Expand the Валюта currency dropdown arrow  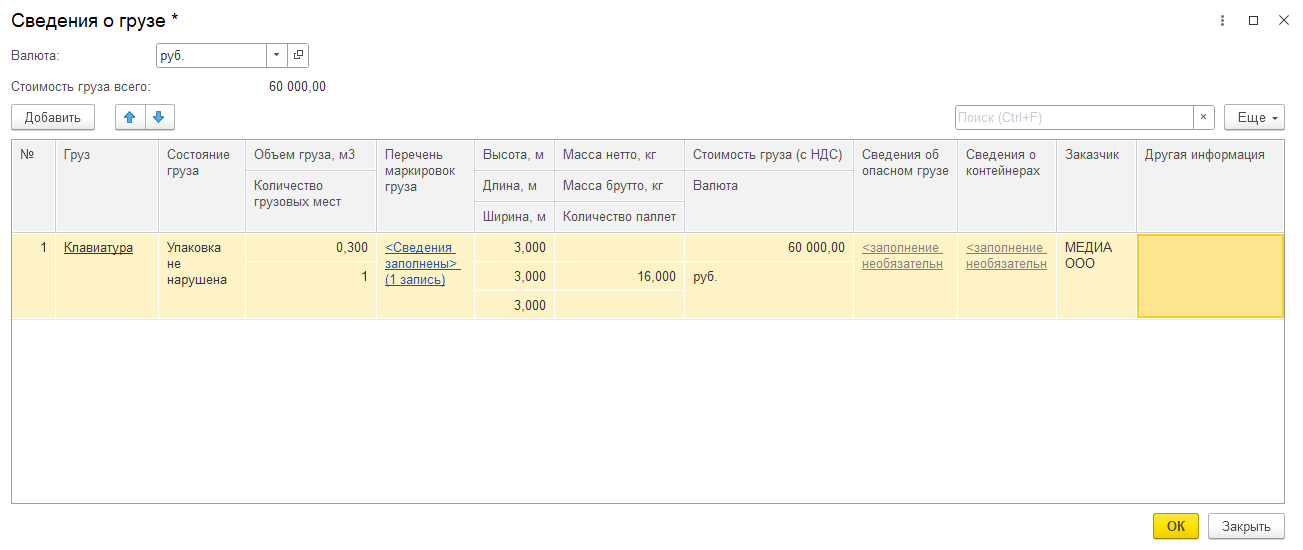277,55
